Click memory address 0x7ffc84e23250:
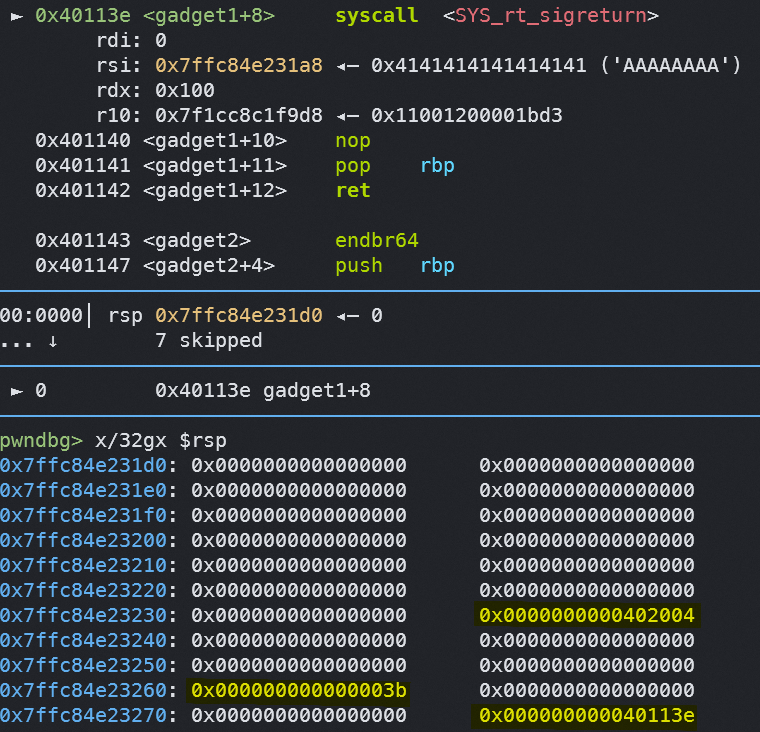Viewport: 760px width, 732px height. tap(89, 665)
